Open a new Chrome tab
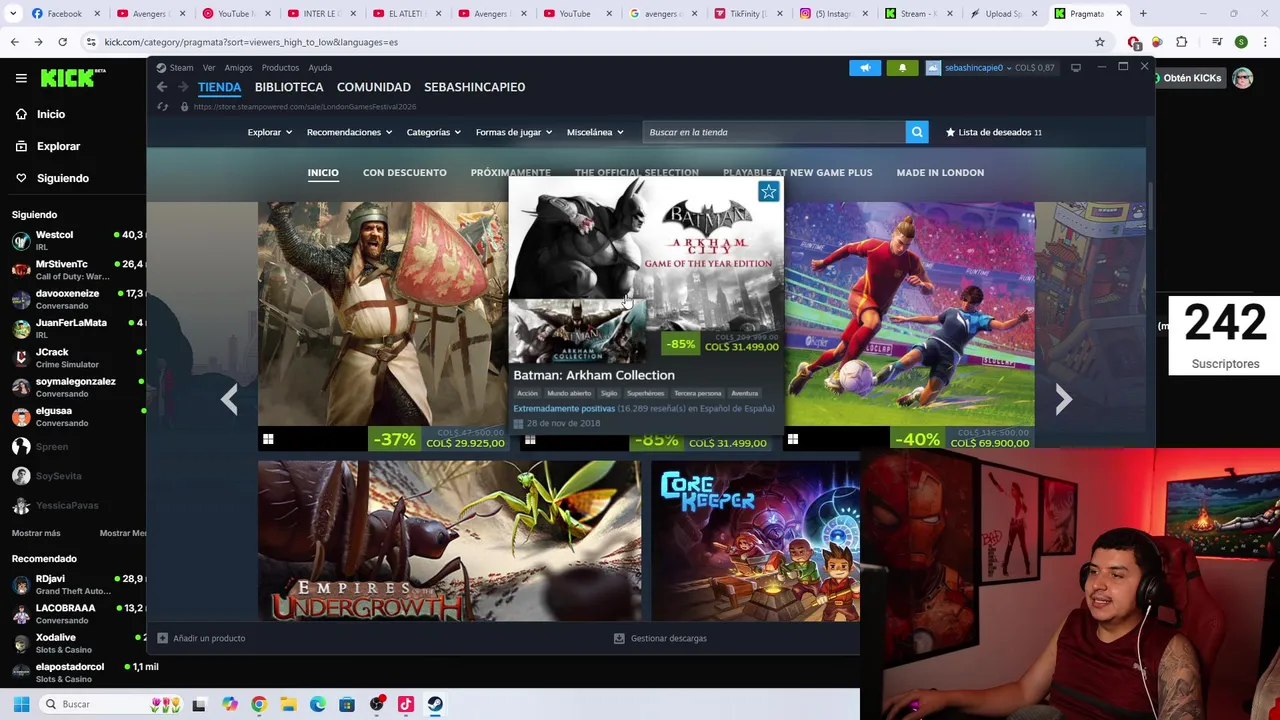The height and width of the screenshot is (720, 1280). tap(1143, 14)
